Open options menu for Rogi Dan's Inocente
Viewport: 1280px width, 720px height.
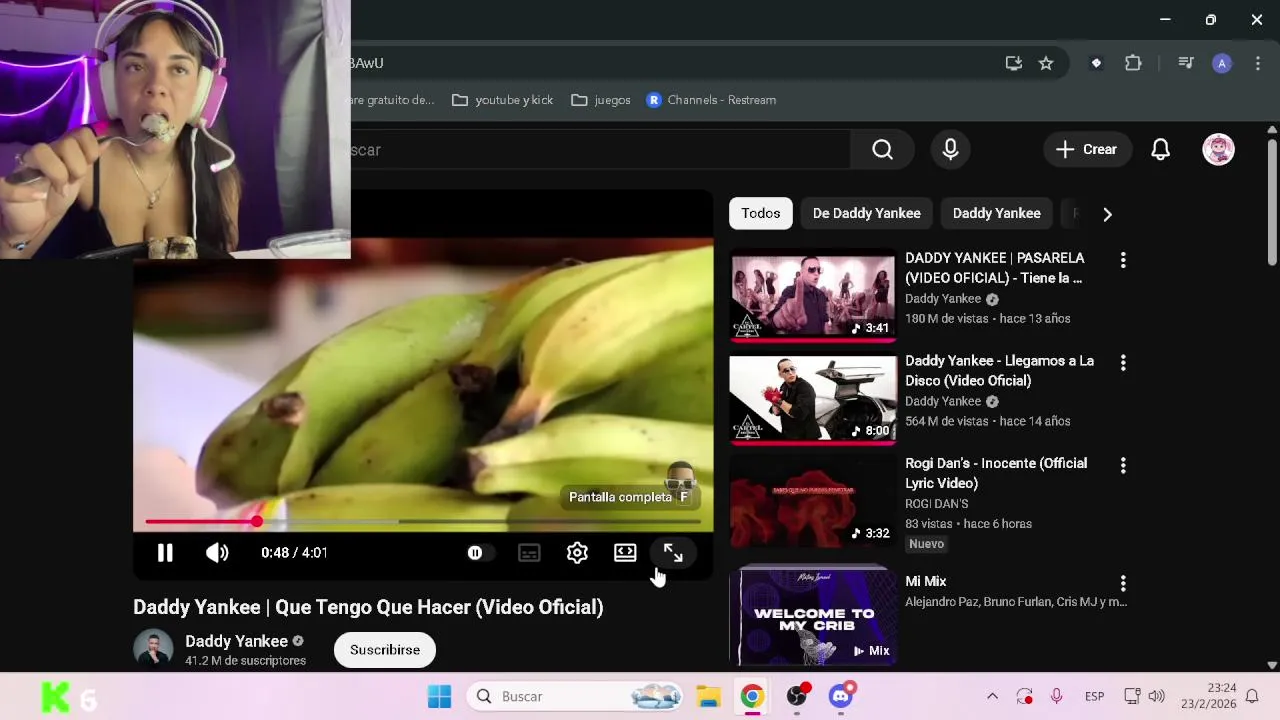pos(1123,466)
